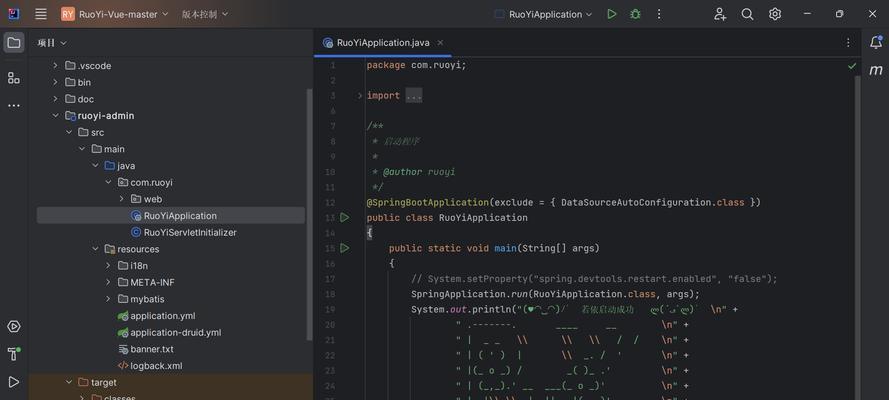This screenshot has height=400, width=889.
Task: Click the RY project badge icon
Action: pos(68,14)
